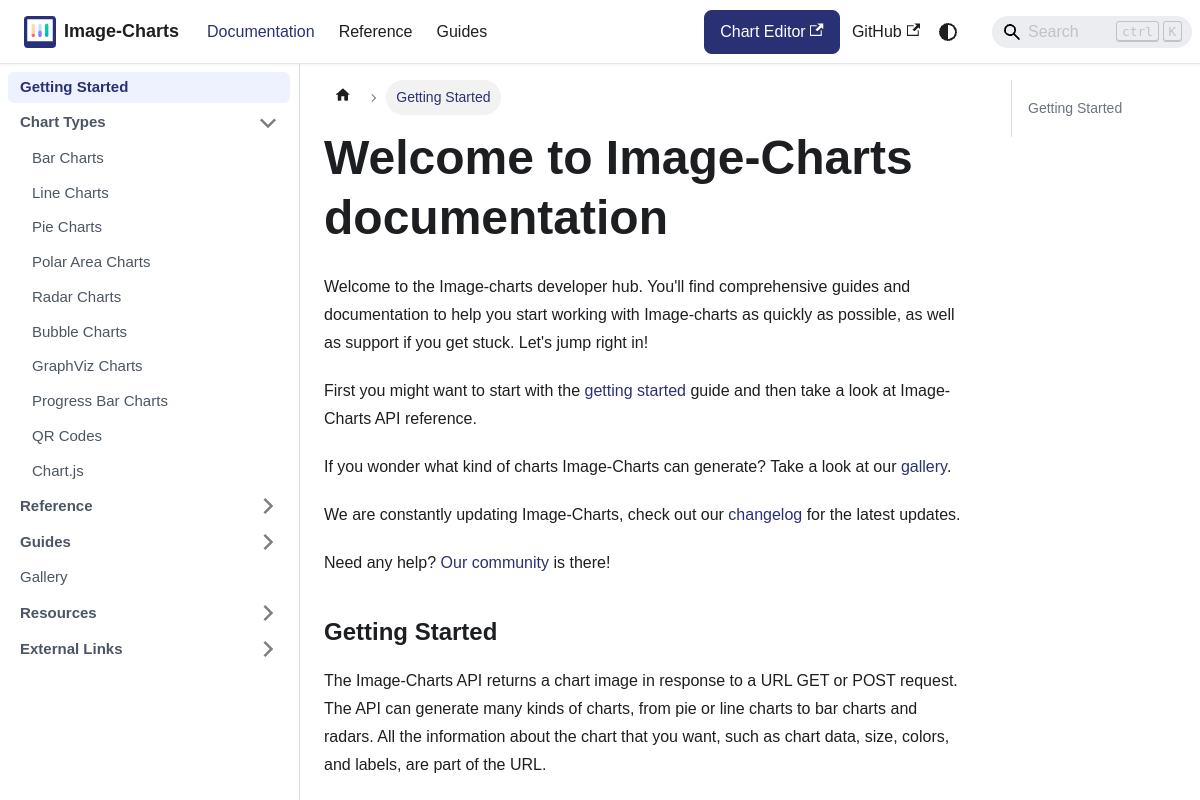The height and width of the screenshot is (800, 1200).
Task: Open Pie Charts in sidebar
Action: (x=67, y=227)
